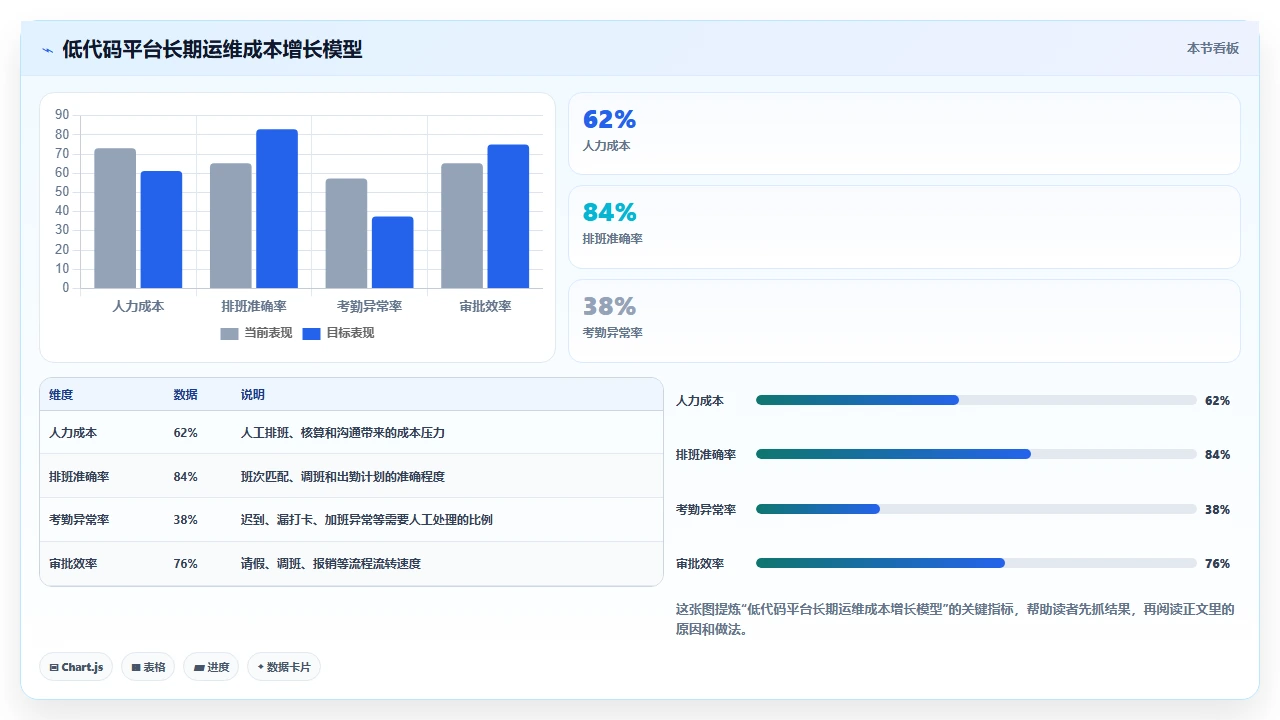Toggle the 当前表现 legend swatch
1280x720 pixels.
(229, 333)
